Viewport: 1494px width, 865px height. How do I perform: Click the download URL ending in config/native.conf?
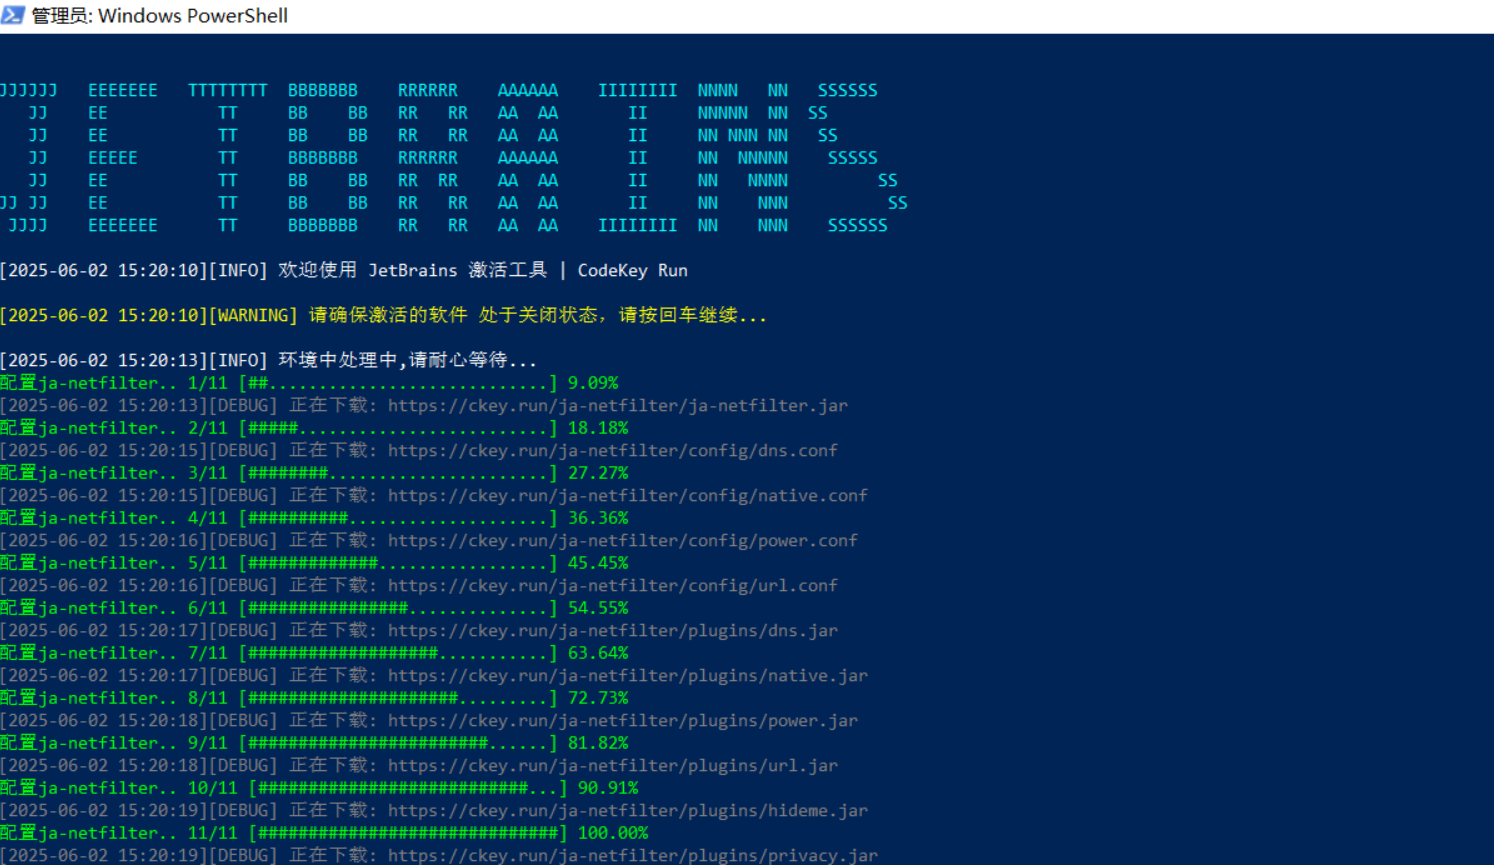click(628, 496)
